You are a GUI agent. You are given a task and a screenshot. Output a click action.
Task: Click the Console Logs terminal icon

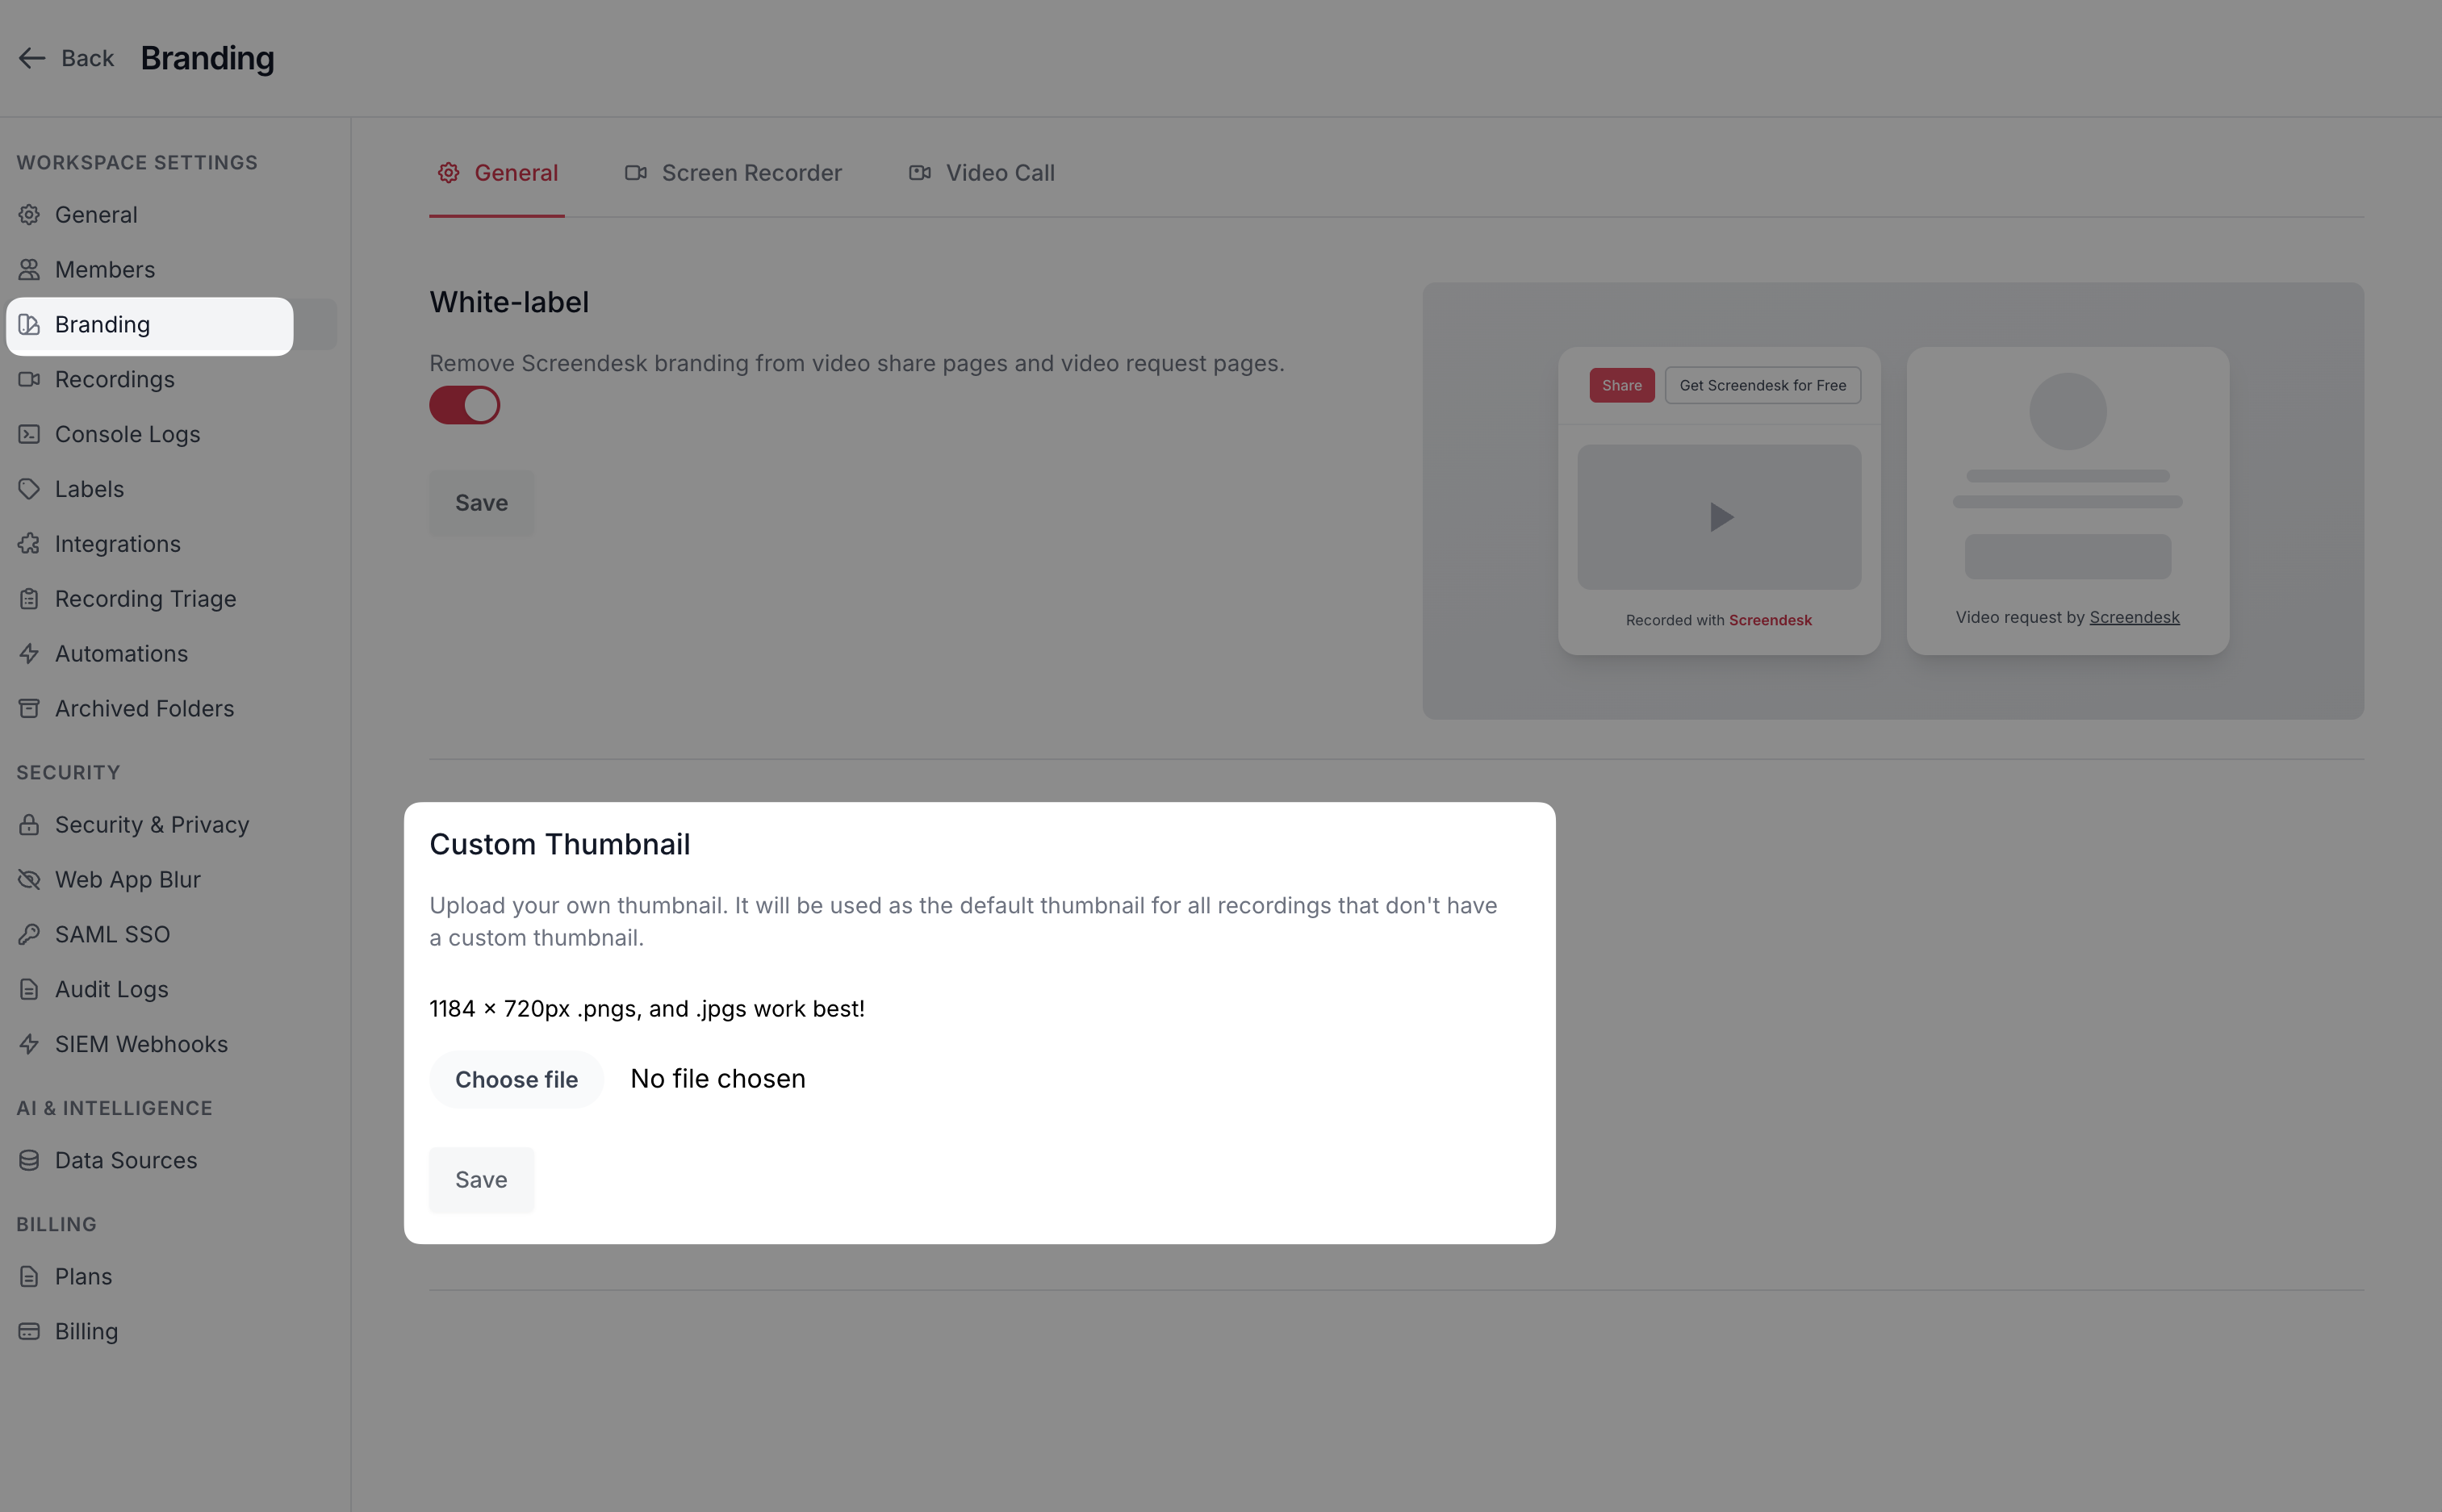pyautogui.click(x=29, y=434)
